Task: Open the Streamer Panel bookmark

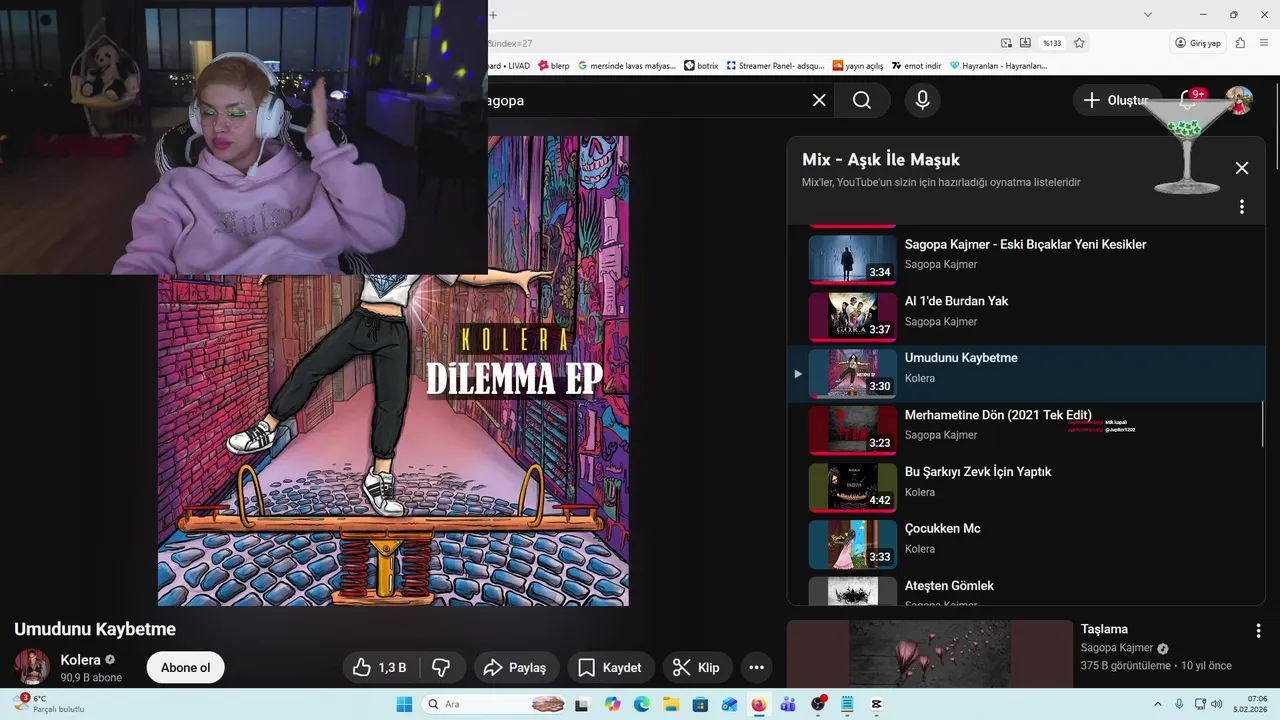Action: pos(776,66)
